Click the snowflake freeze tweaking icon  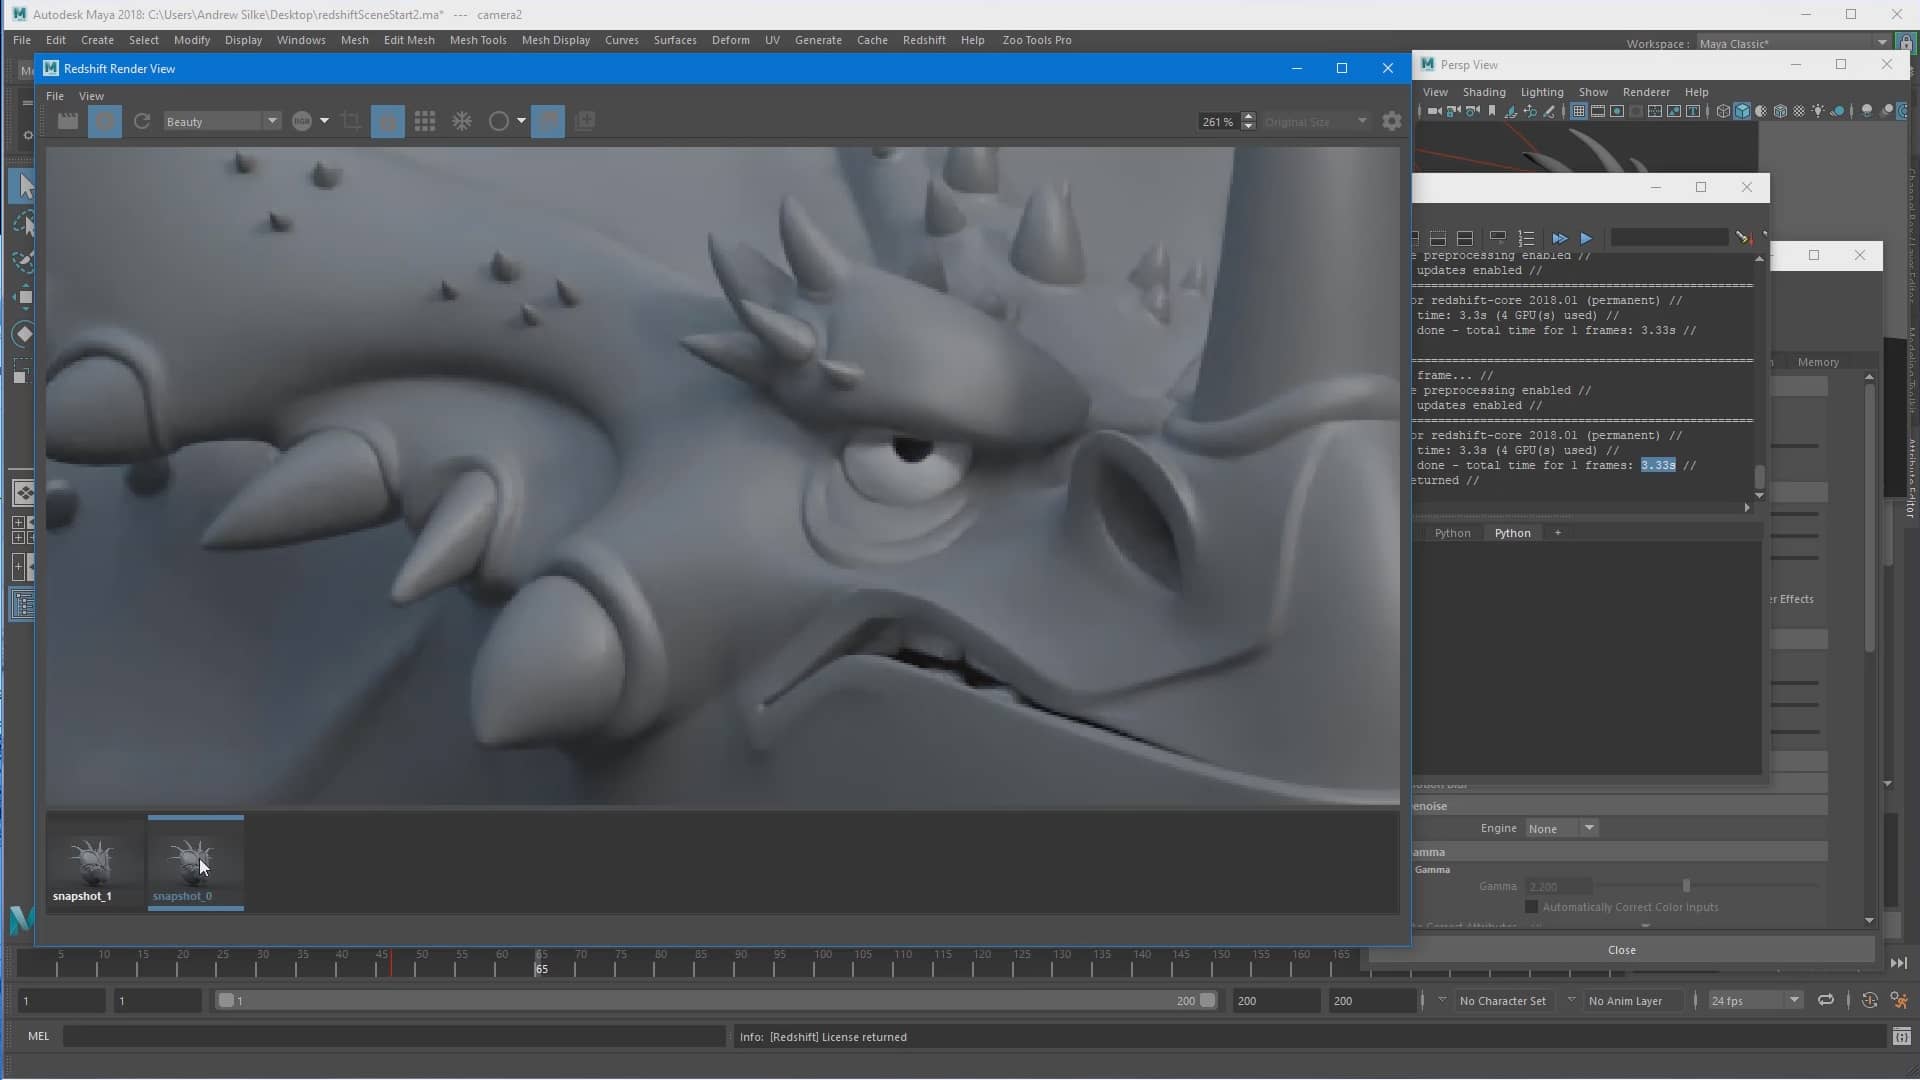click(x=462, y=121)
